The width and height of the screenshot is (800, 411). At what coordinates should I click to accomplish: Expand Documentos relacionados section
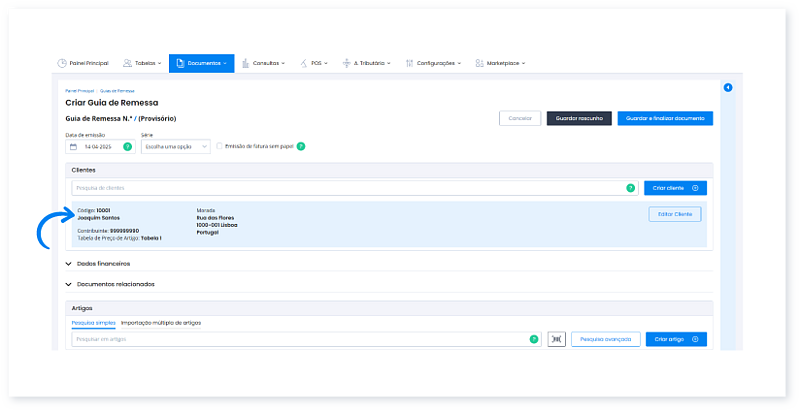point(115,284)
